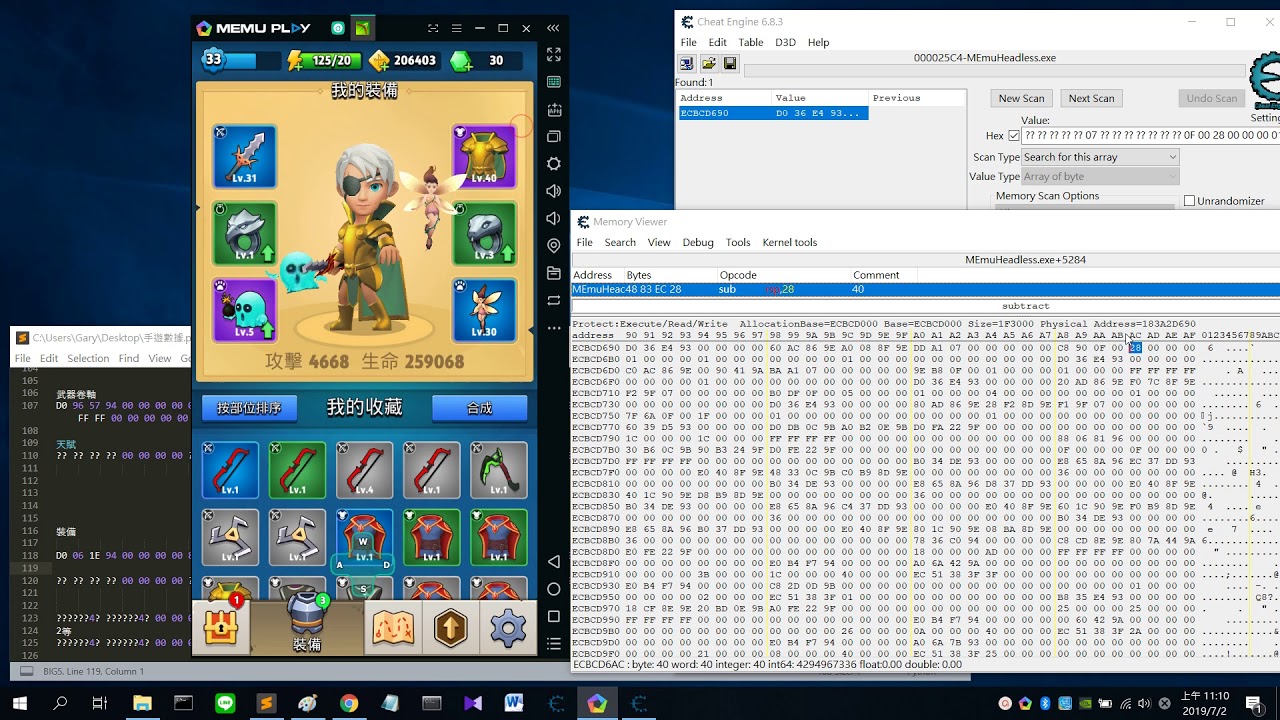Click MEmu volume up speaker icon
This screenshot has width=1280, height=720.
[554, 191]
